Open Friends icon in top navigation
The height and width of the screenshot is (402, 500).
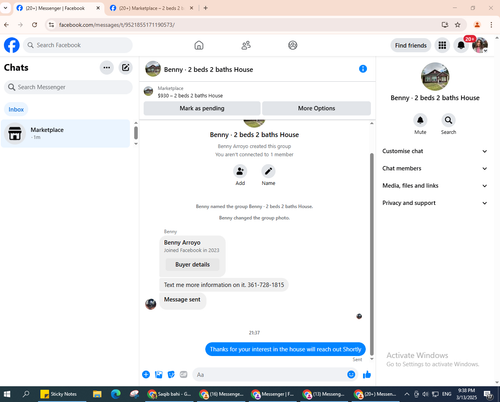click(246, 45)
